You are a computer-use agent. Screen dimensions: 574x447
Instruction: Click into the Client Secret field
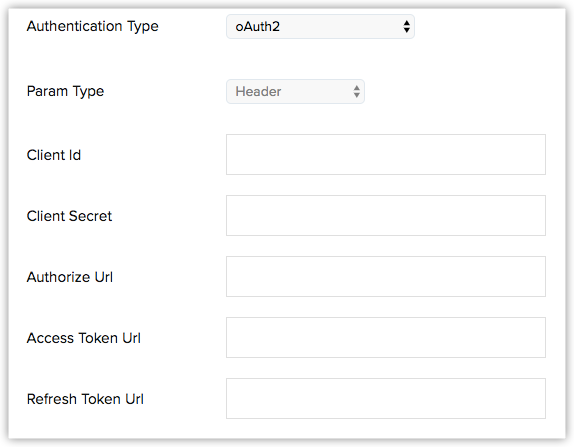tap(386, 215)
